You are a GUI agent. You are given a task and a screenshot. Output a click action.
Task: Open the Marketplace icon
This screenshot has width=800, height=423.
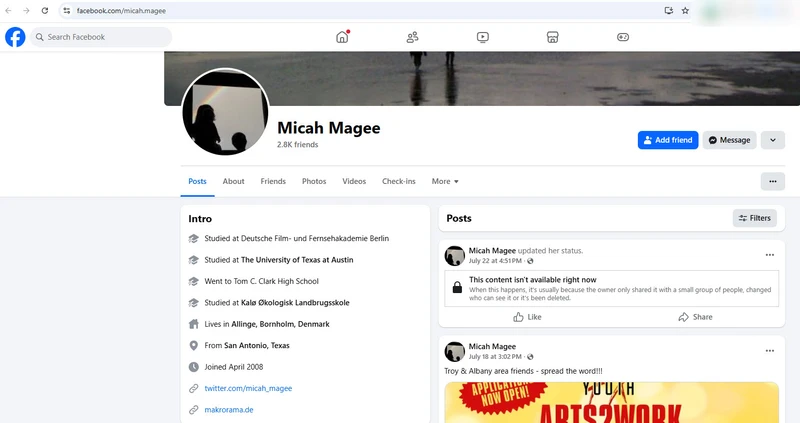coord(553,37)
